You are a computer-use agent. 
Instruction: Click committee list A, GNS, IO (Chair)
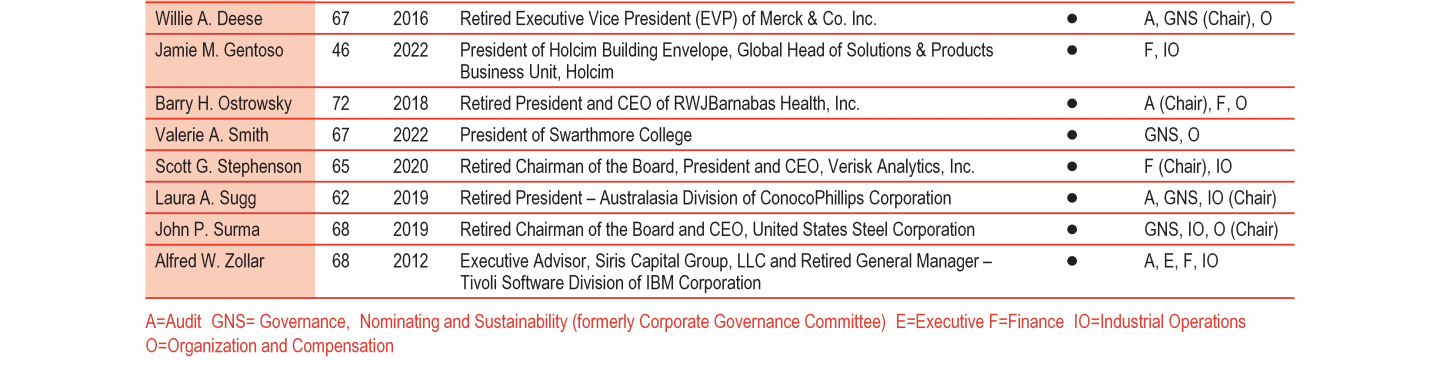click(x=1210, y=199)
